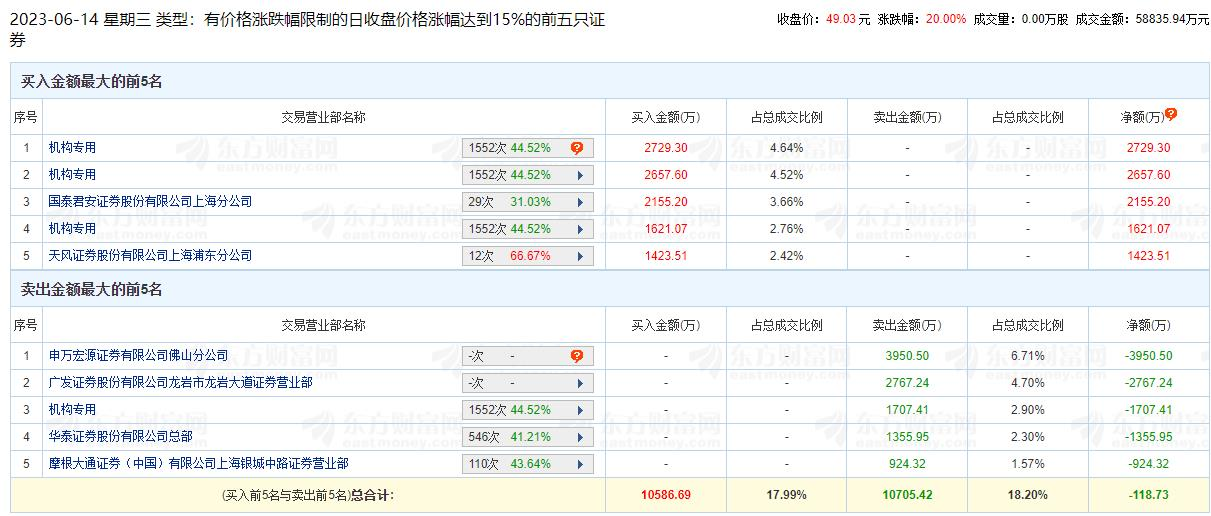Expand arrow in 华泰证券总部 stats box
Viewport: 1211px width, 516px height.
579,437
